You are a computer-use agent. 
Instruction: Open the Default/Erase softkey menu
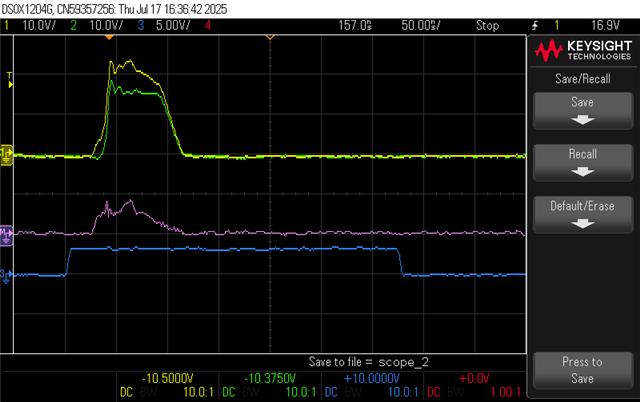point(583,214)
